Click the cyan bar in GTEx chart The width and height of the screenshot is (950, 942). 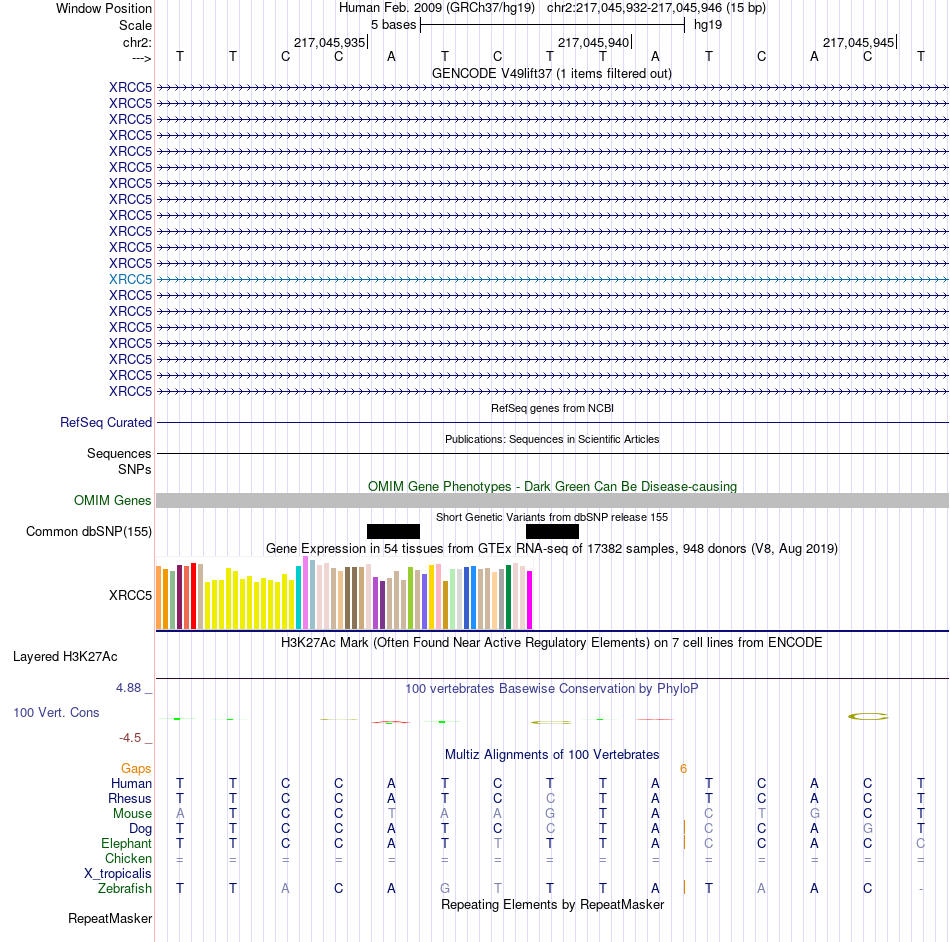coord(298,597)
